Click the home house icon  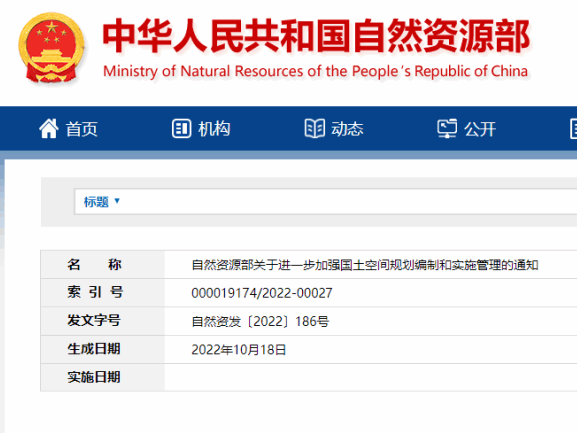(49, 128)
